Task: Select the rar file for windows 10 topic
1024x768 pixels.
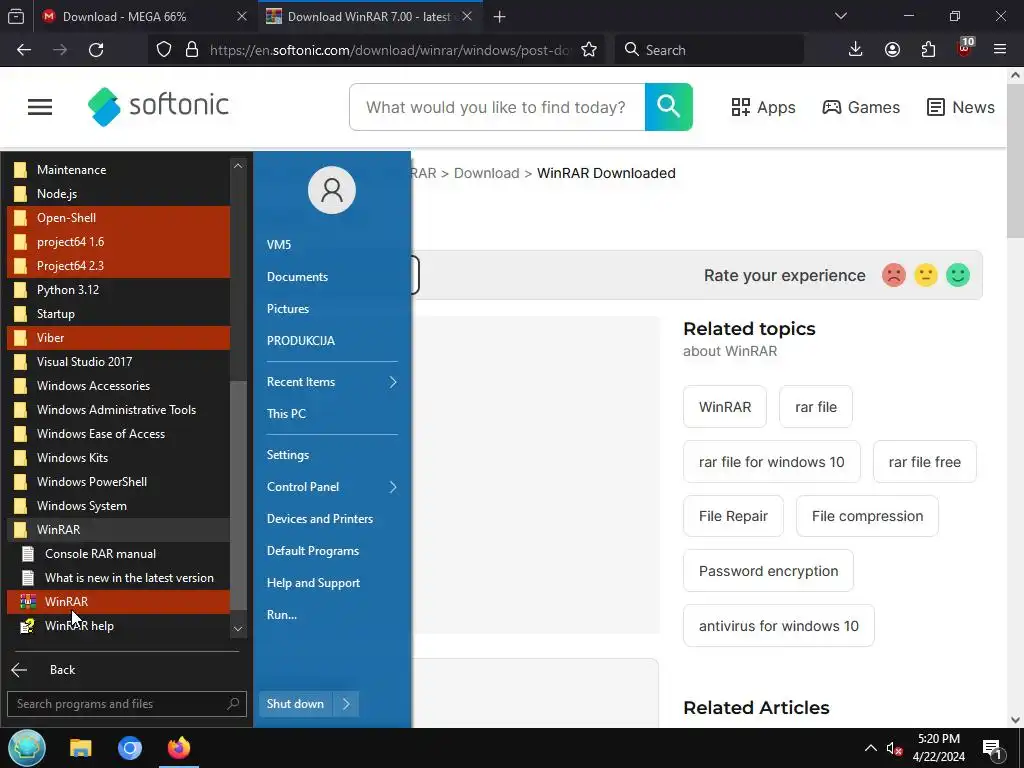Action: tap(771, 462)
